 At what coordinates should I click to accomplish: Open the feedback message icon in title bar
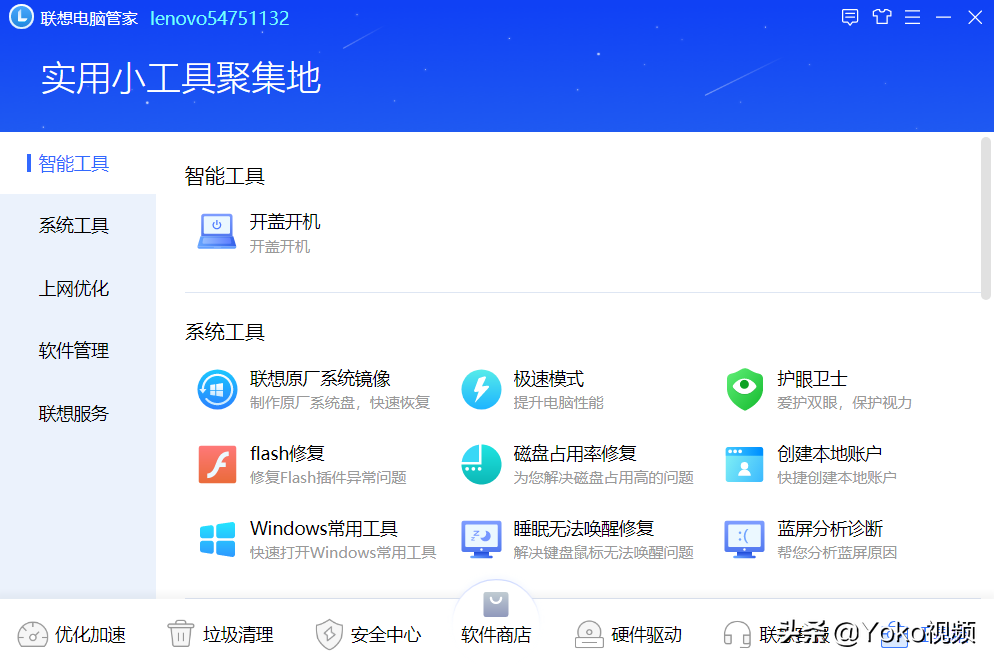(x=849, y=17)
